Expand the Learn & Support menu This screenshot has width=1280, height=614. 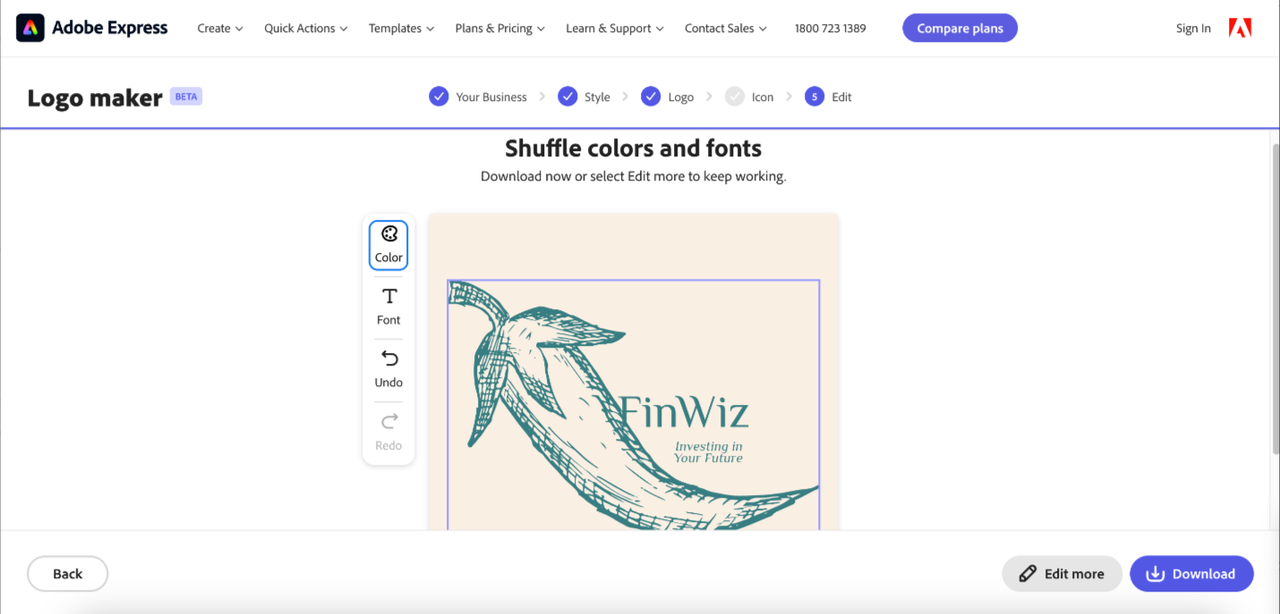click(x=615, y=28)
